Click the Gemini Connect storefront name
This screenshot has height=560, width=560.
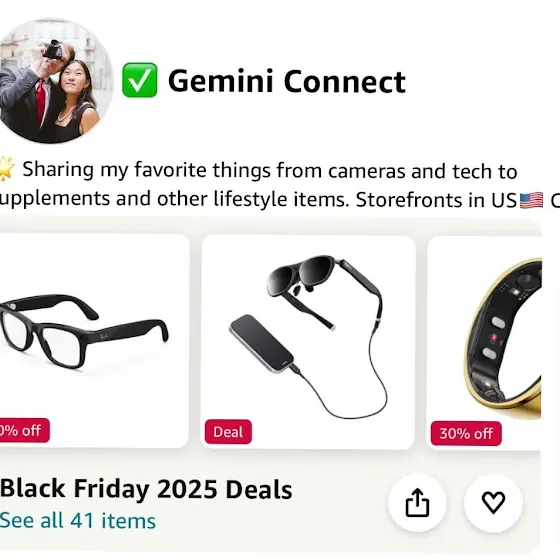pos(287,81)
